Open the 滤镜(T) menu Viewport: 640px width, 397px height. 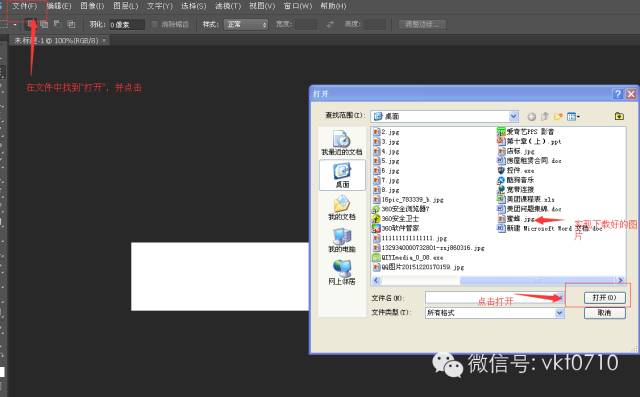click(x=228, y=6)
